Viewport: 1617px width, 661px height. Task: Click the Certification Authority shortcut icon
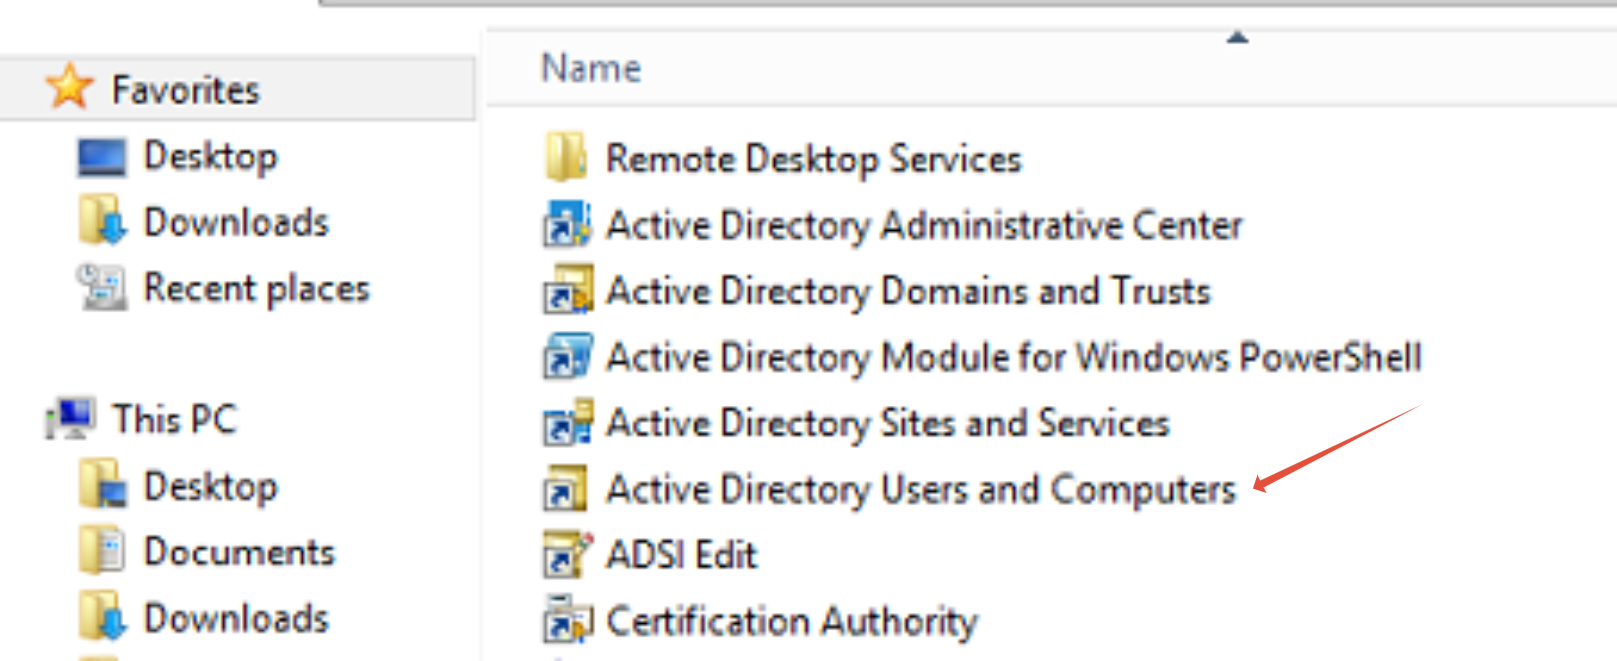[567, 620]
